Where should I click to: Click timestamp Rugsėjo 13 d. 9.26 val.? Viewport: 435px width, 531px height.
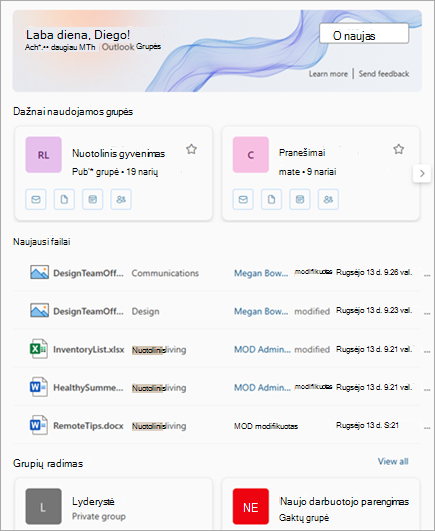point(374,272)
